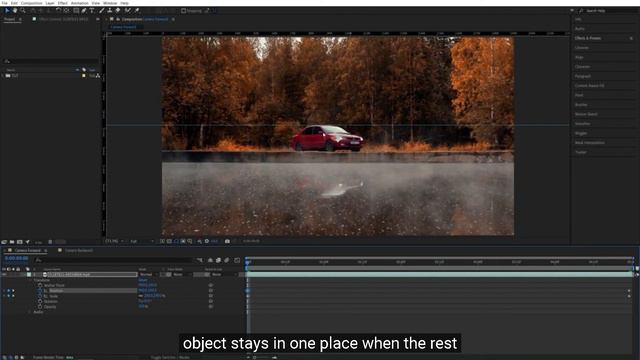640x360 pixels.
Task: Select the Pen tool
Action: coord(84,11)
